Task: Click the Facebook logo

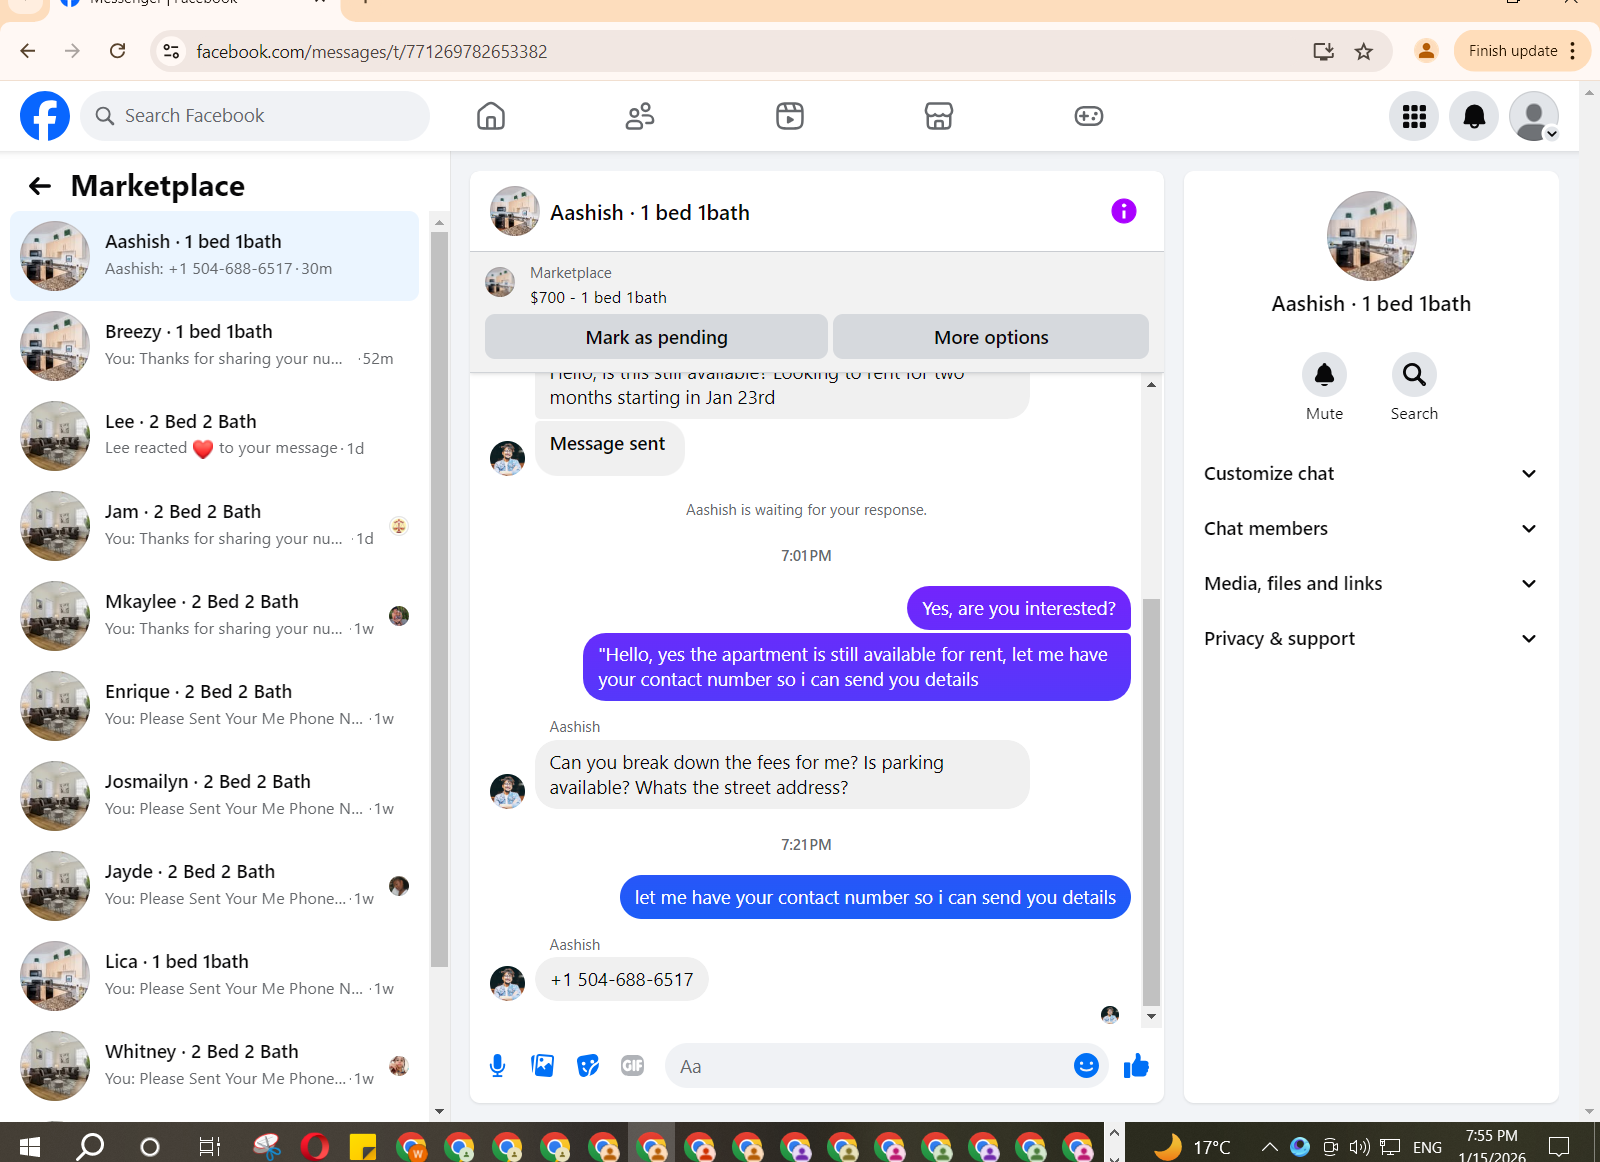Action: coord(45,116)
